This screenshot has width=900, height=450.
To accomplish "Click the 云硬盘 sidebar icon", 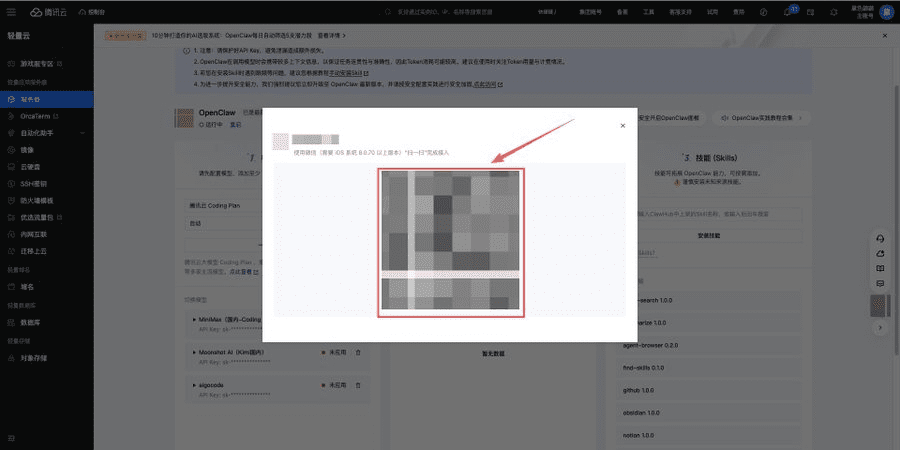I will point(11,166).
